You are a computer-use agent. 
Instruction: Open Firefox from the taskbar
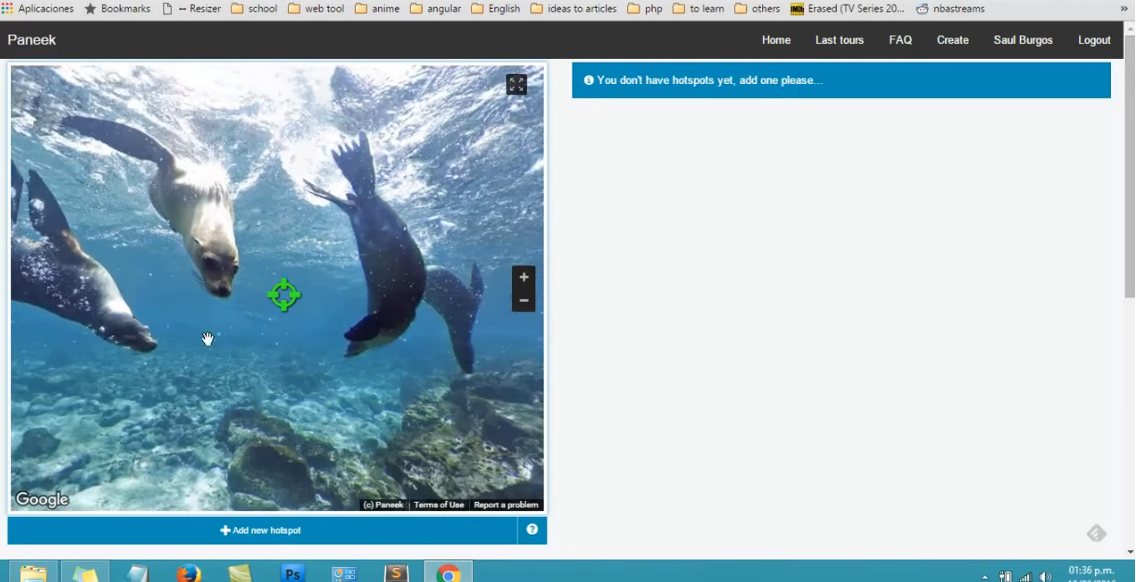[x=188, y=573]
